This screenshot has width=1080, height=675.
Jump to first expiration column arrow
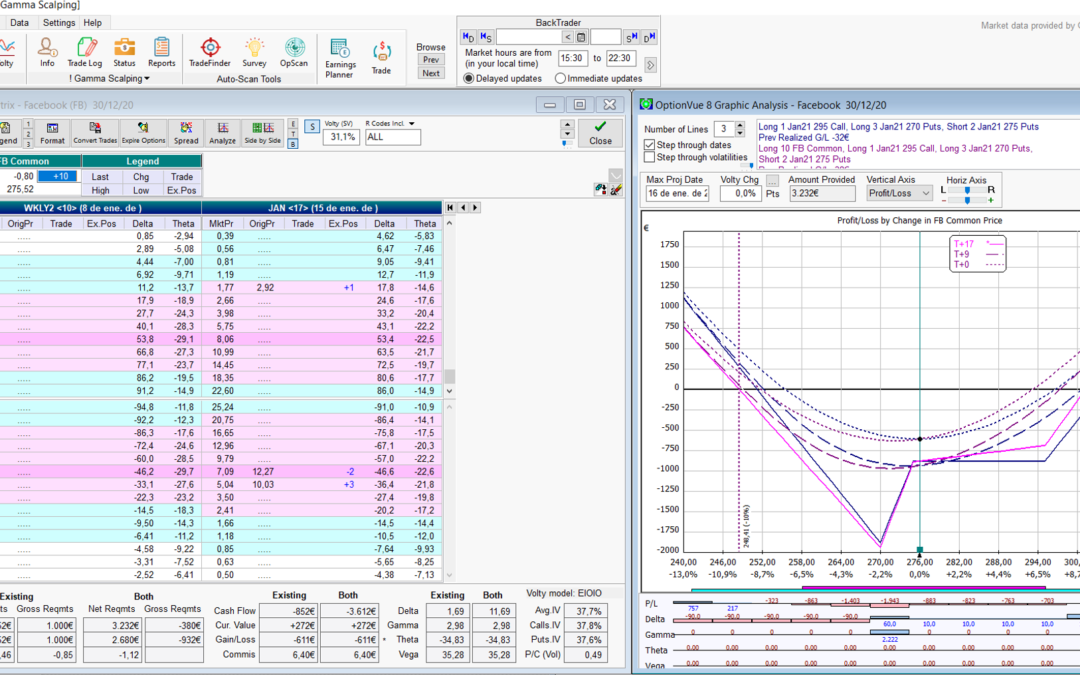click(450, 207)
